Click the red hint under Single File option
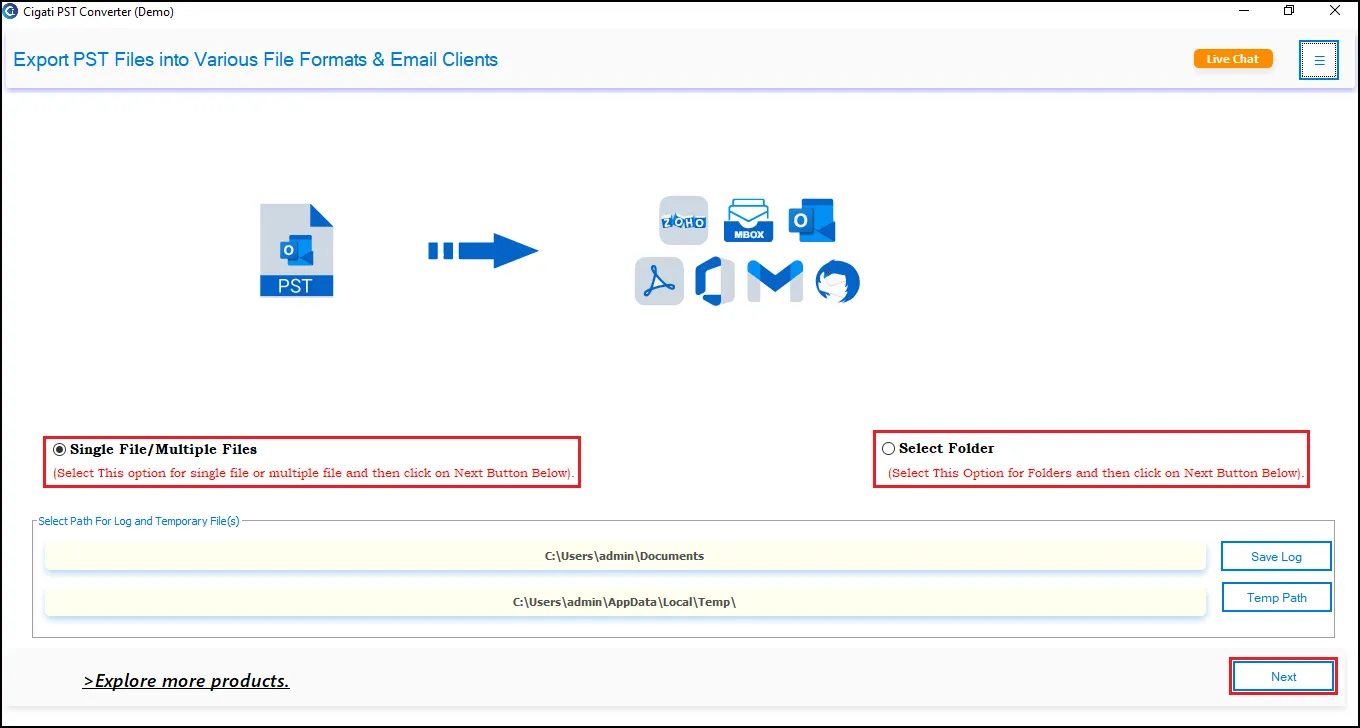The width and height of the screenshot is (1360, 728). 314,473
